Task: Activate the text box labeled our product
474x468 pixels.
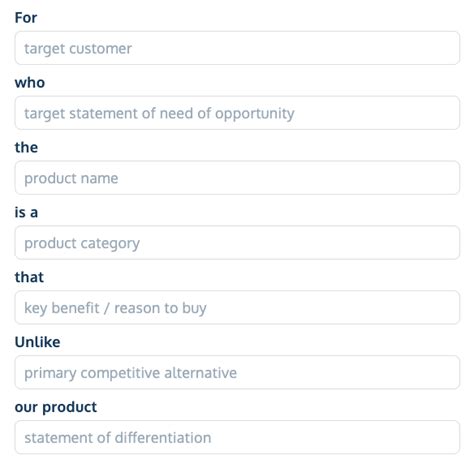Action: [x=237, y=437]
